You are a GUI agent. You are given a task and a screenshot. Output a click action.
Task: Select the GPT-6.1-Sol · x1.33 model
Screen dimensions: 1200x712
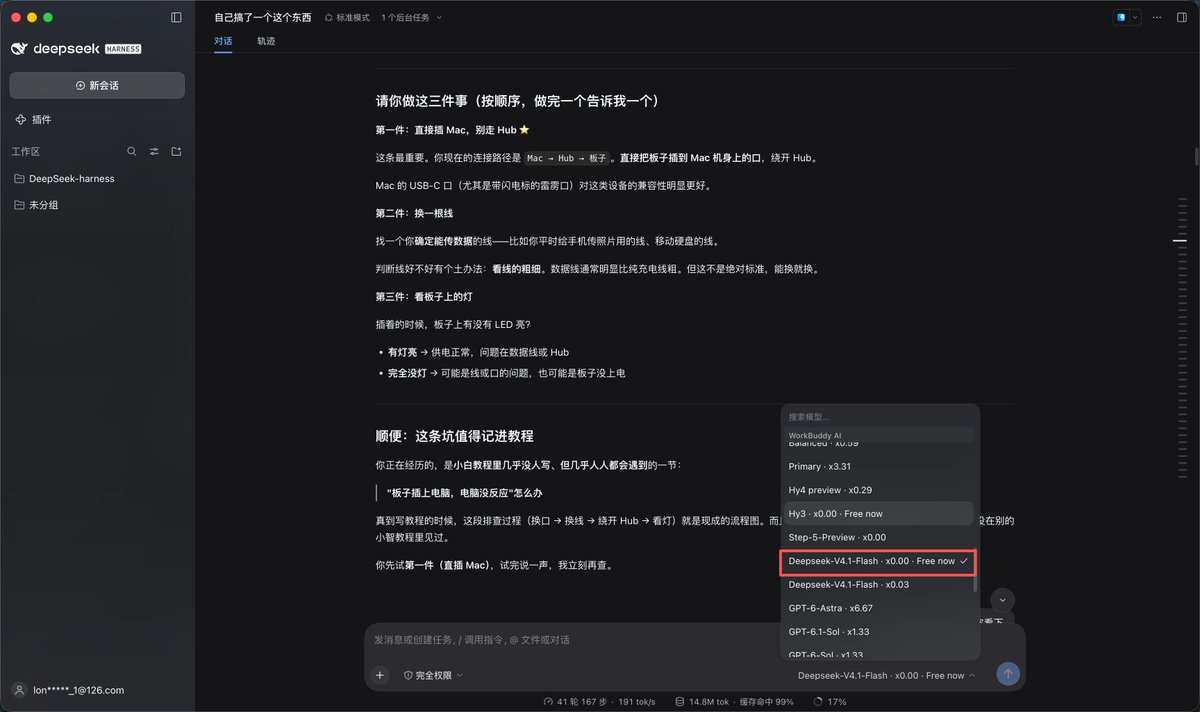(x=880, y=632)
